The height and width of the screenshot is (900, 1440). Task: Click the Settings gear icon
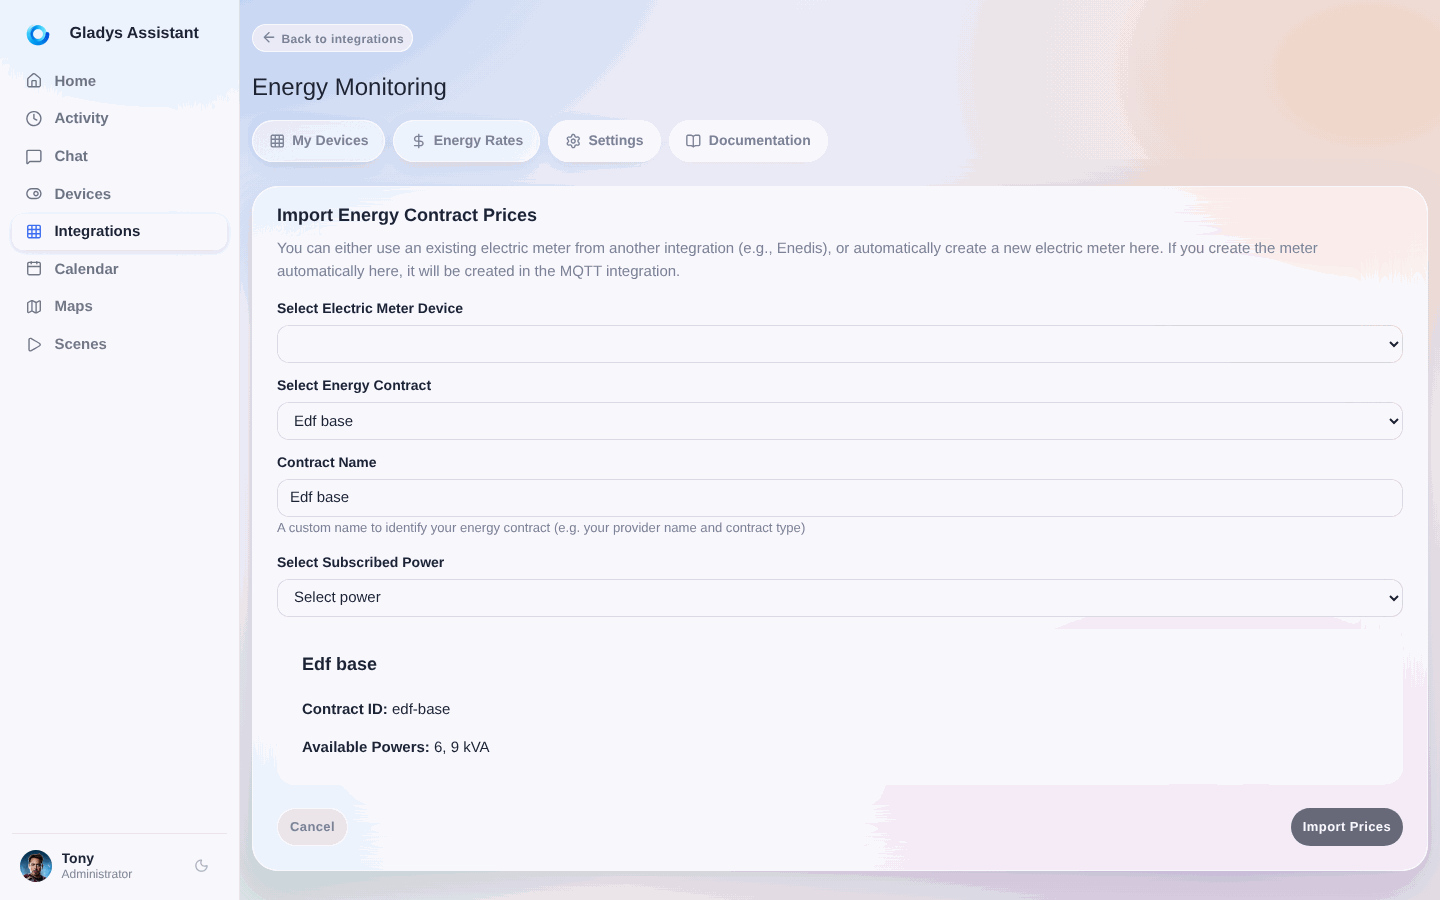(x=573, y=141)
